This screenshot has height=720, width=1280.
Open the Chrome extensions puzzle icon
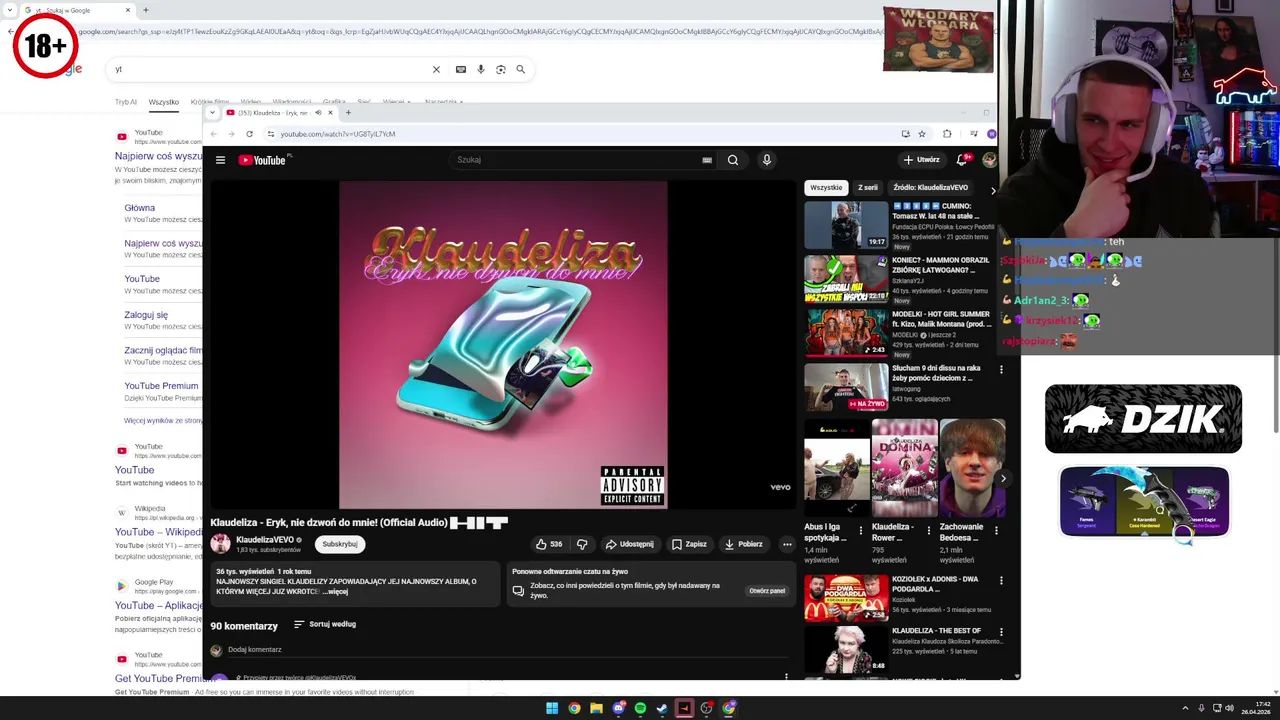947,134
